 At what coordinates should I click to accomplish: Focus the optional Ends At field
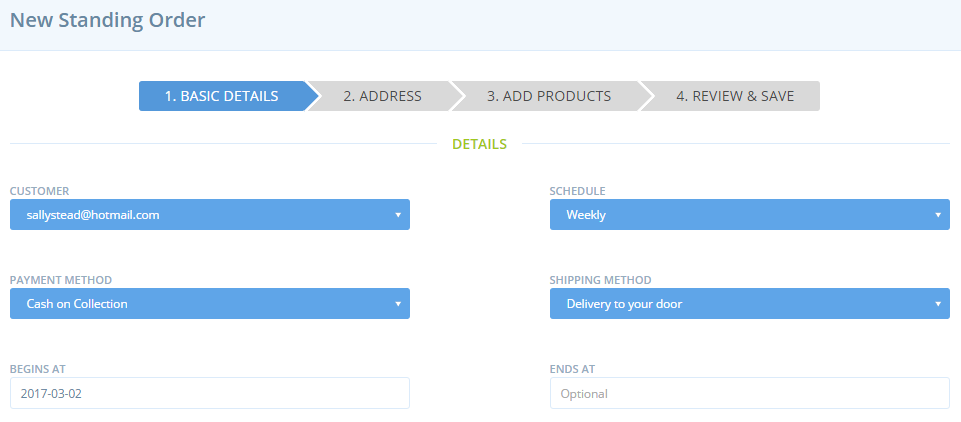(750, 393)
